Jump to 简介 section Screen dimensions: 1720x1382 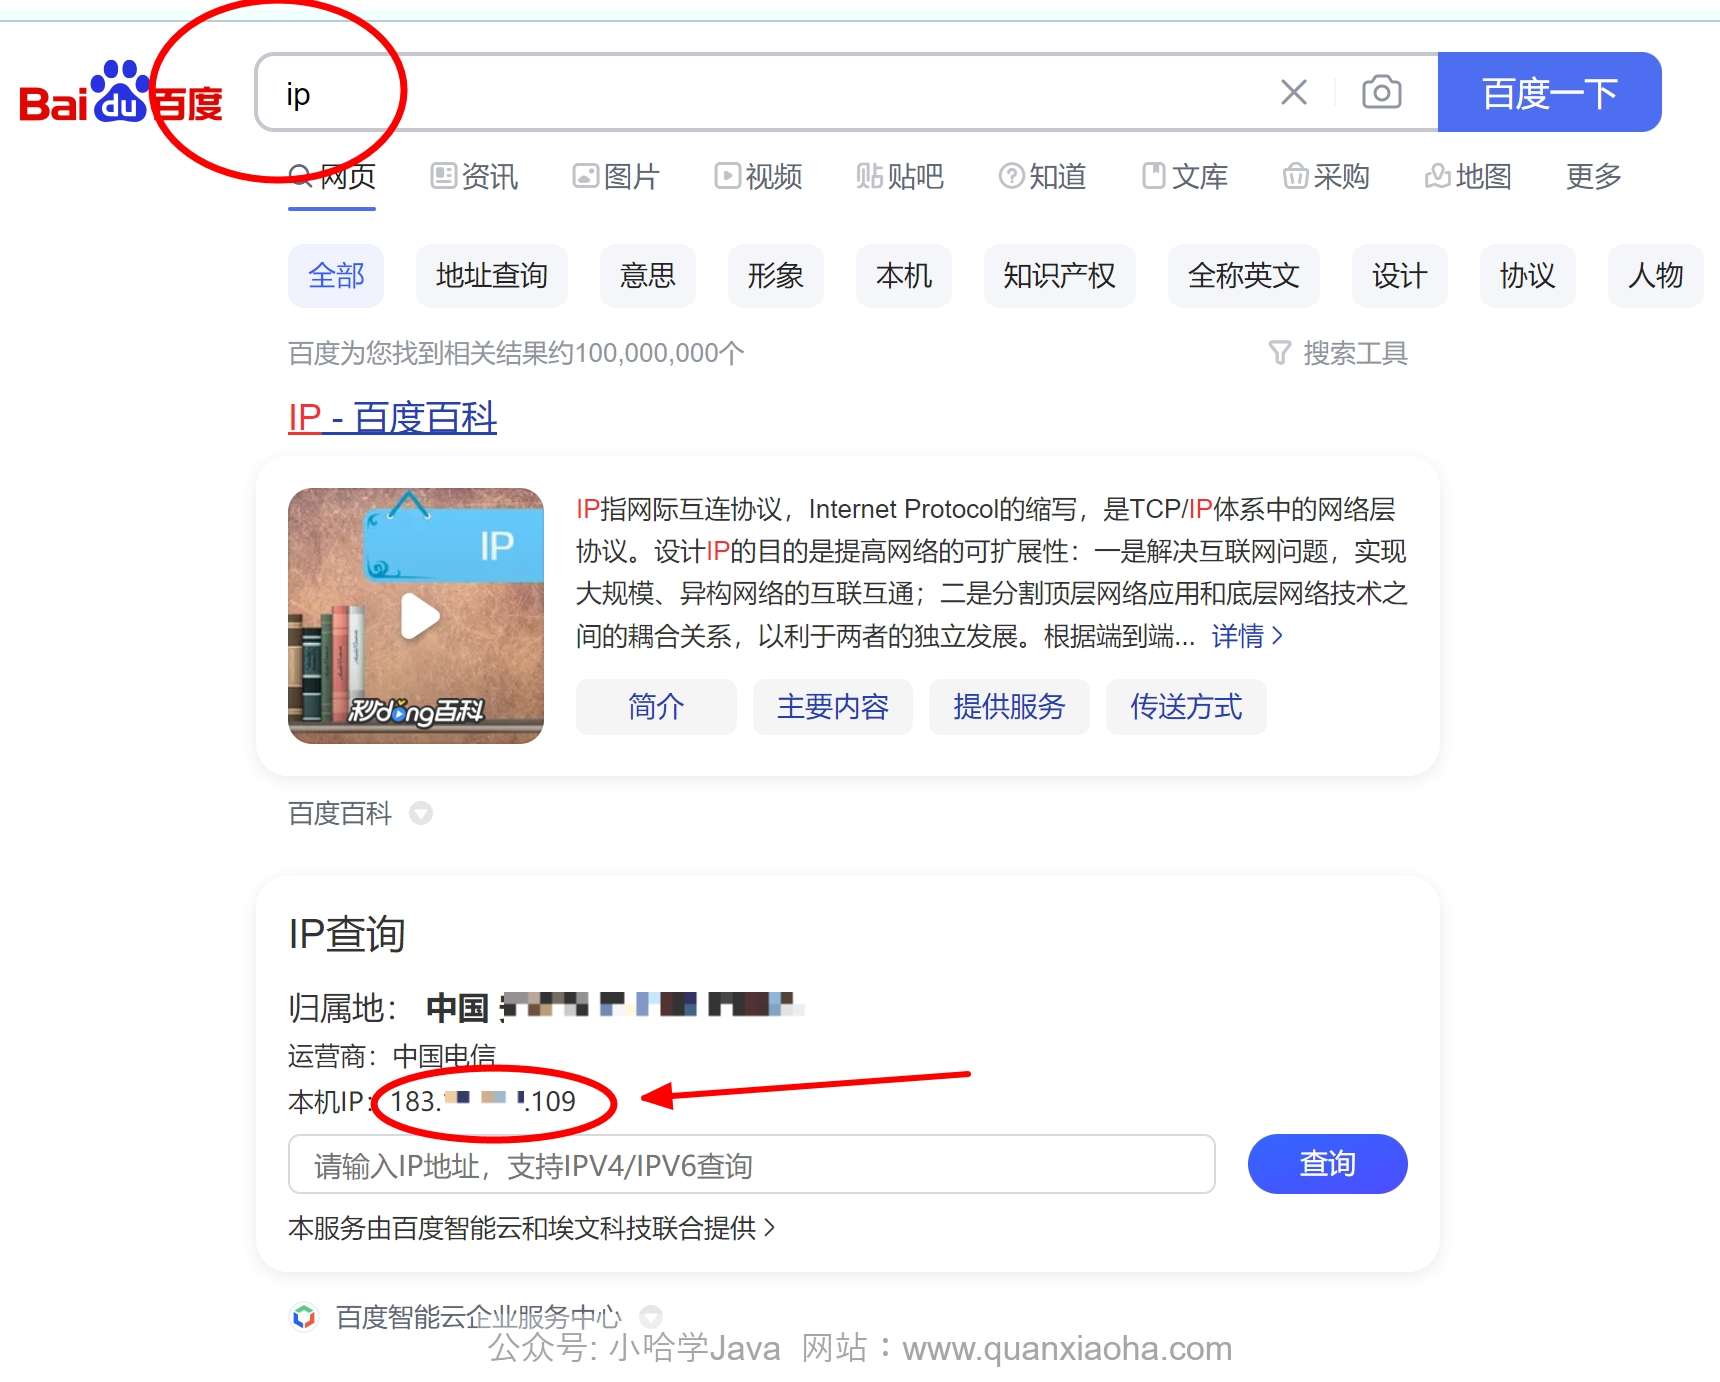click(656, 707)
